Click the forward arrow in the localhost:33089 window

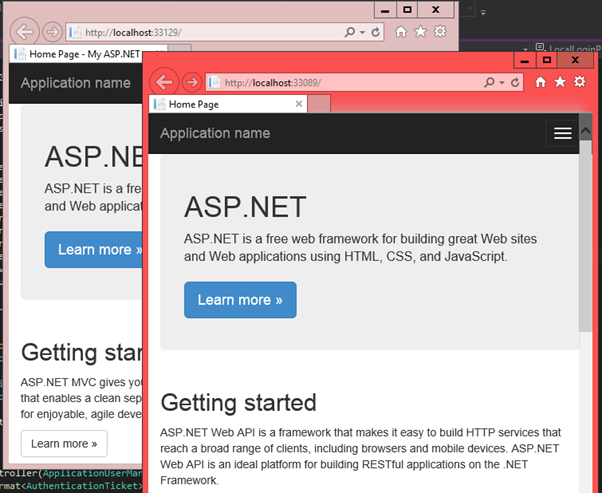(x=190, y=82)
